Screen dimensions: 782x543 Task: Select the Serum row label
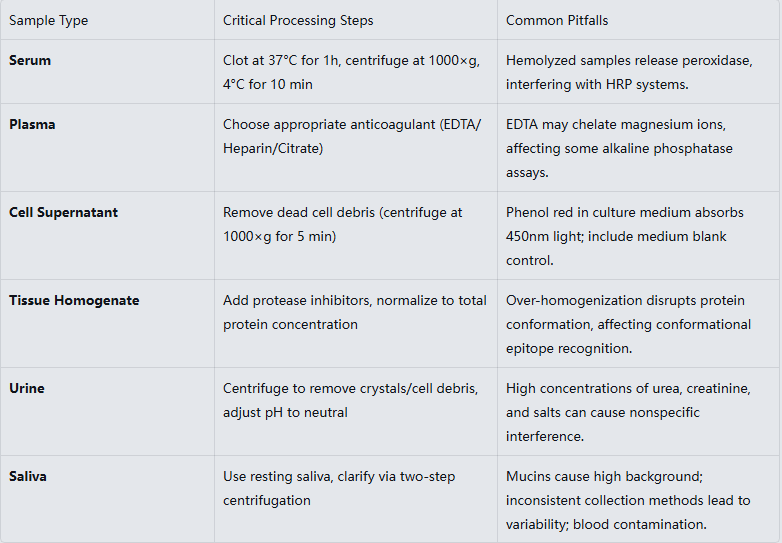coord(30,60)
